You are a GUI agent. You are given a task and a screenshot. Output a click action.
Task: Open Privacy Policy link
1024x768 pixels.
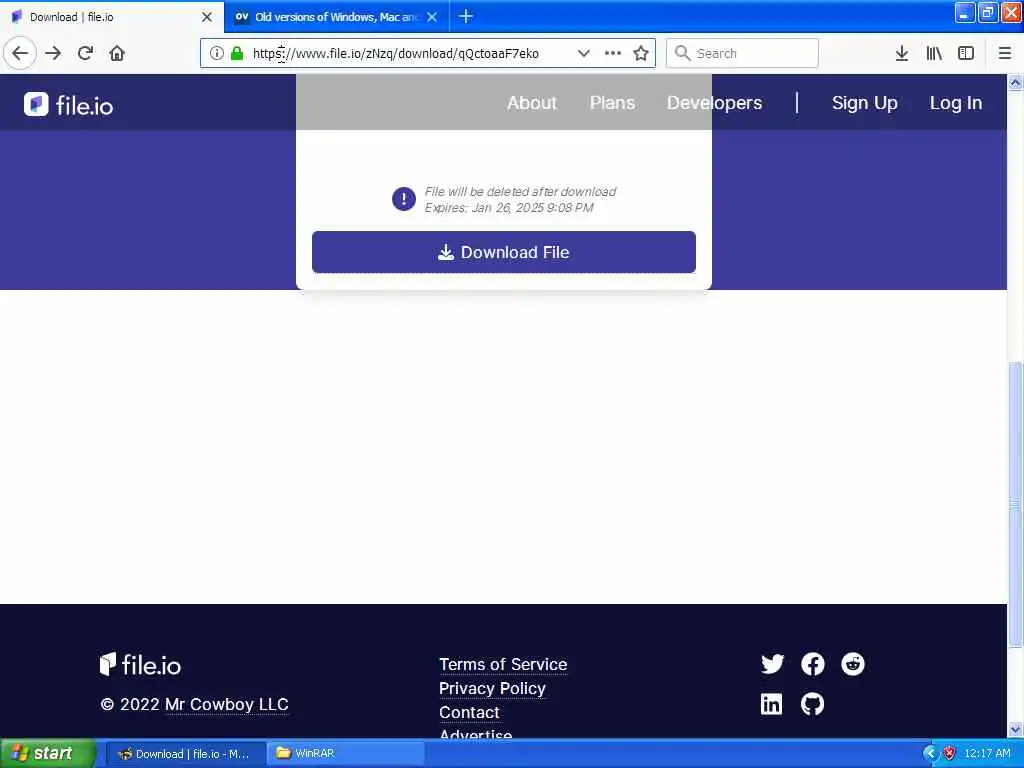tap(492, 688)
